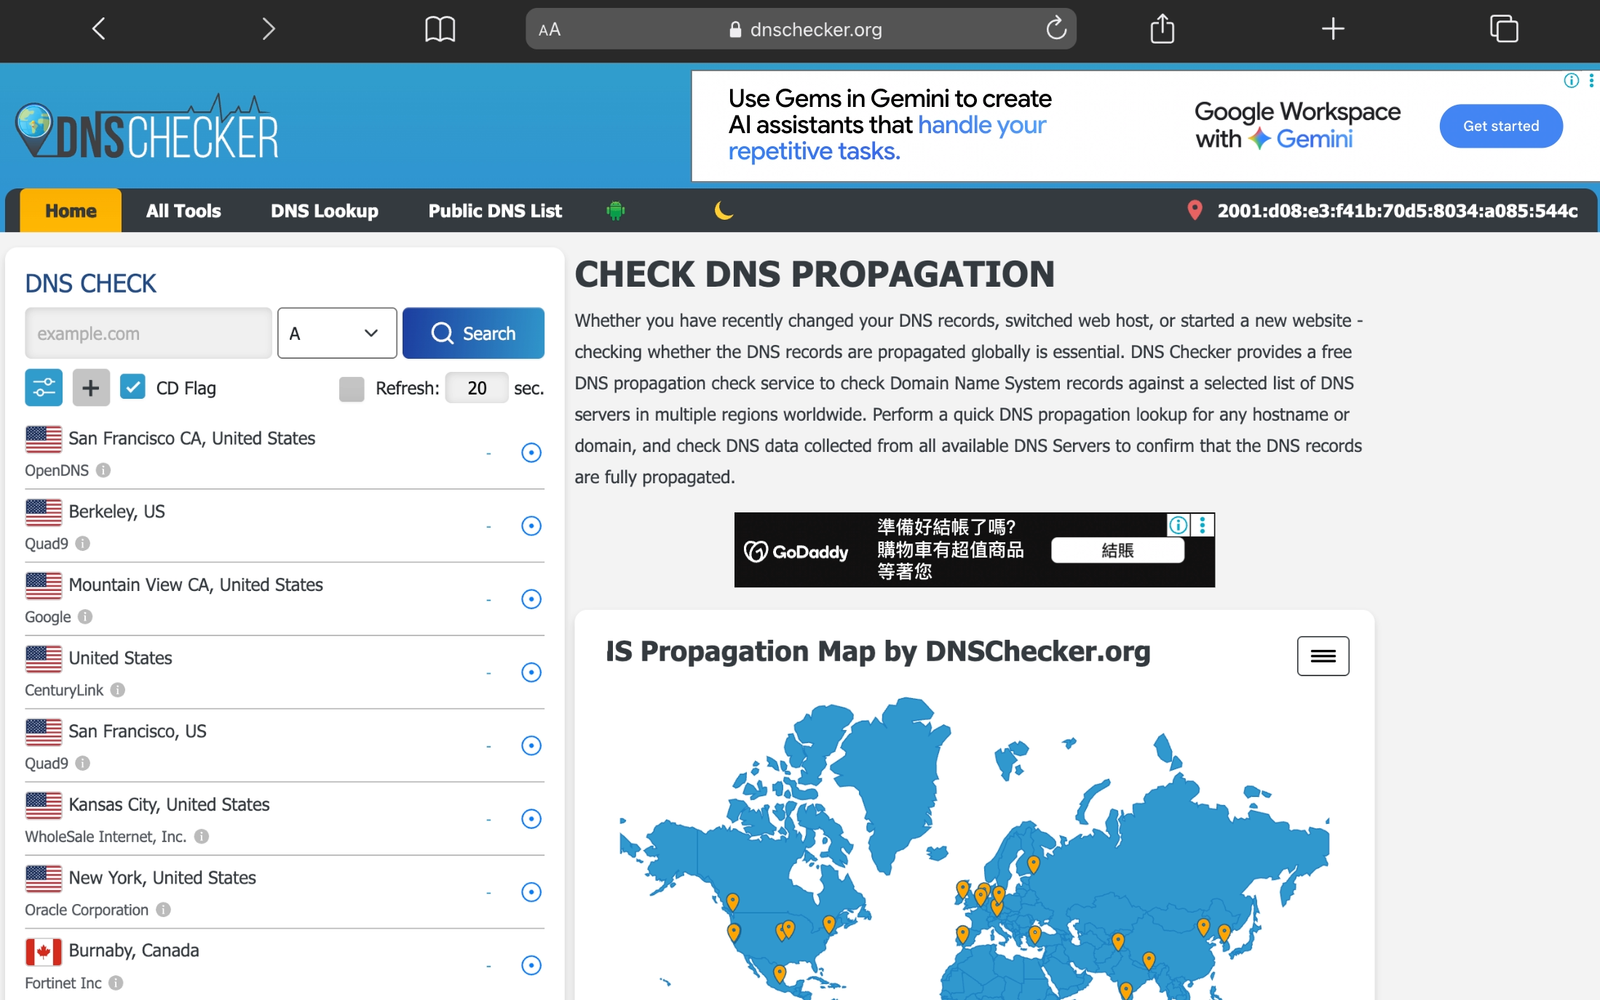Image resolution: width=1600 pixels, height=1000 pixels.
Task: Reload the page in address bar
Action: point(1056,29)
